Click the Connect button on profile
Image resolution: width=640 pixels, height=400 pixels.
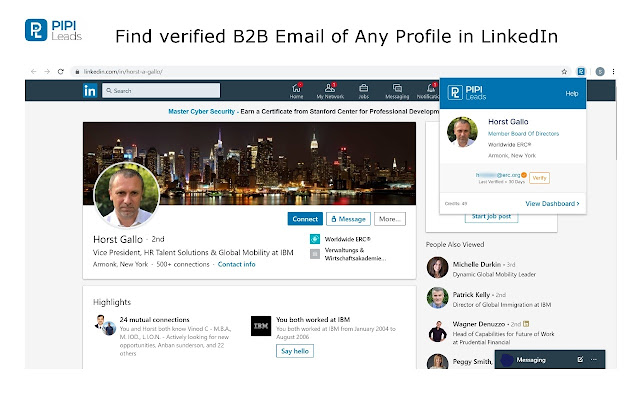point(303,218)
